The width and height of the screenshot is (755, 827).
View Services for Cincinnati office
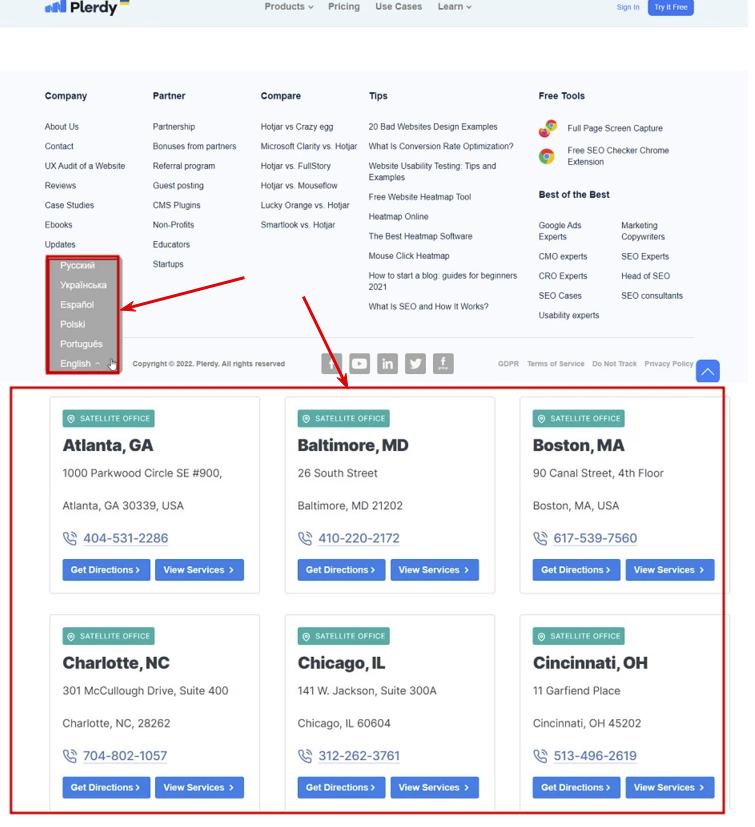coord(670,788)
